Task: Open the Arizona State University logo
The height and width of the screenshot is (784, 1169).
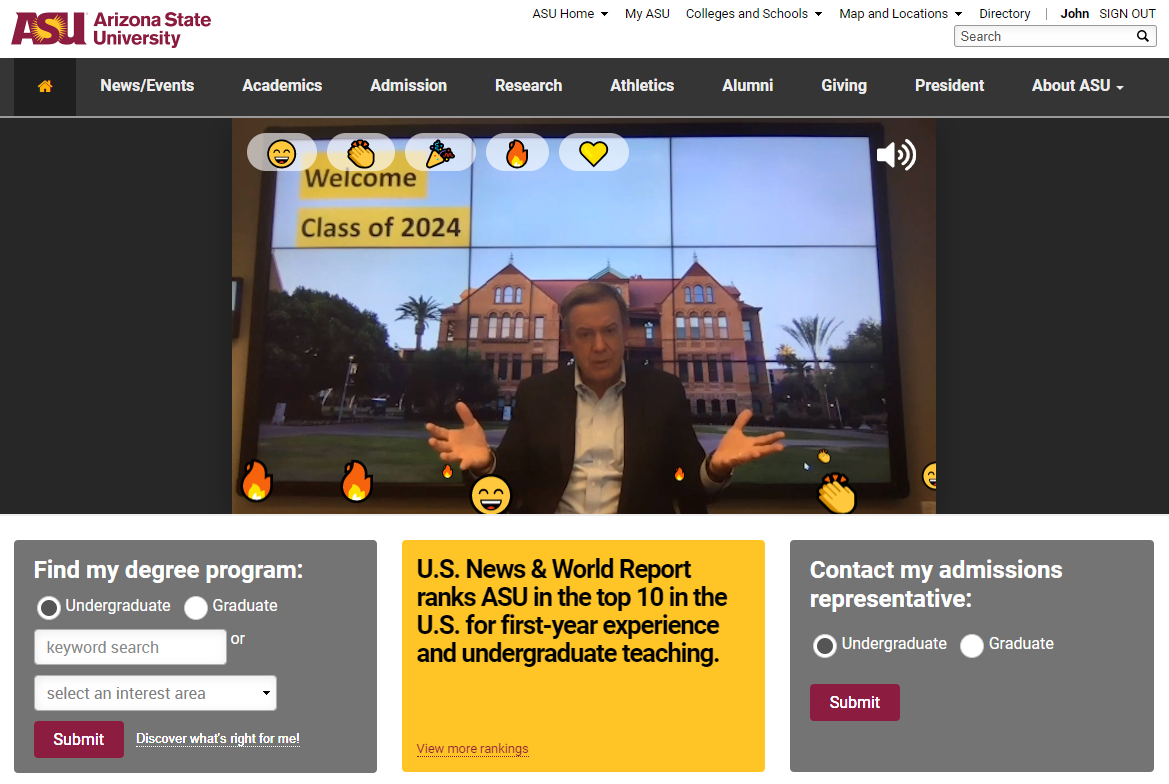Action: pos(111,29)
